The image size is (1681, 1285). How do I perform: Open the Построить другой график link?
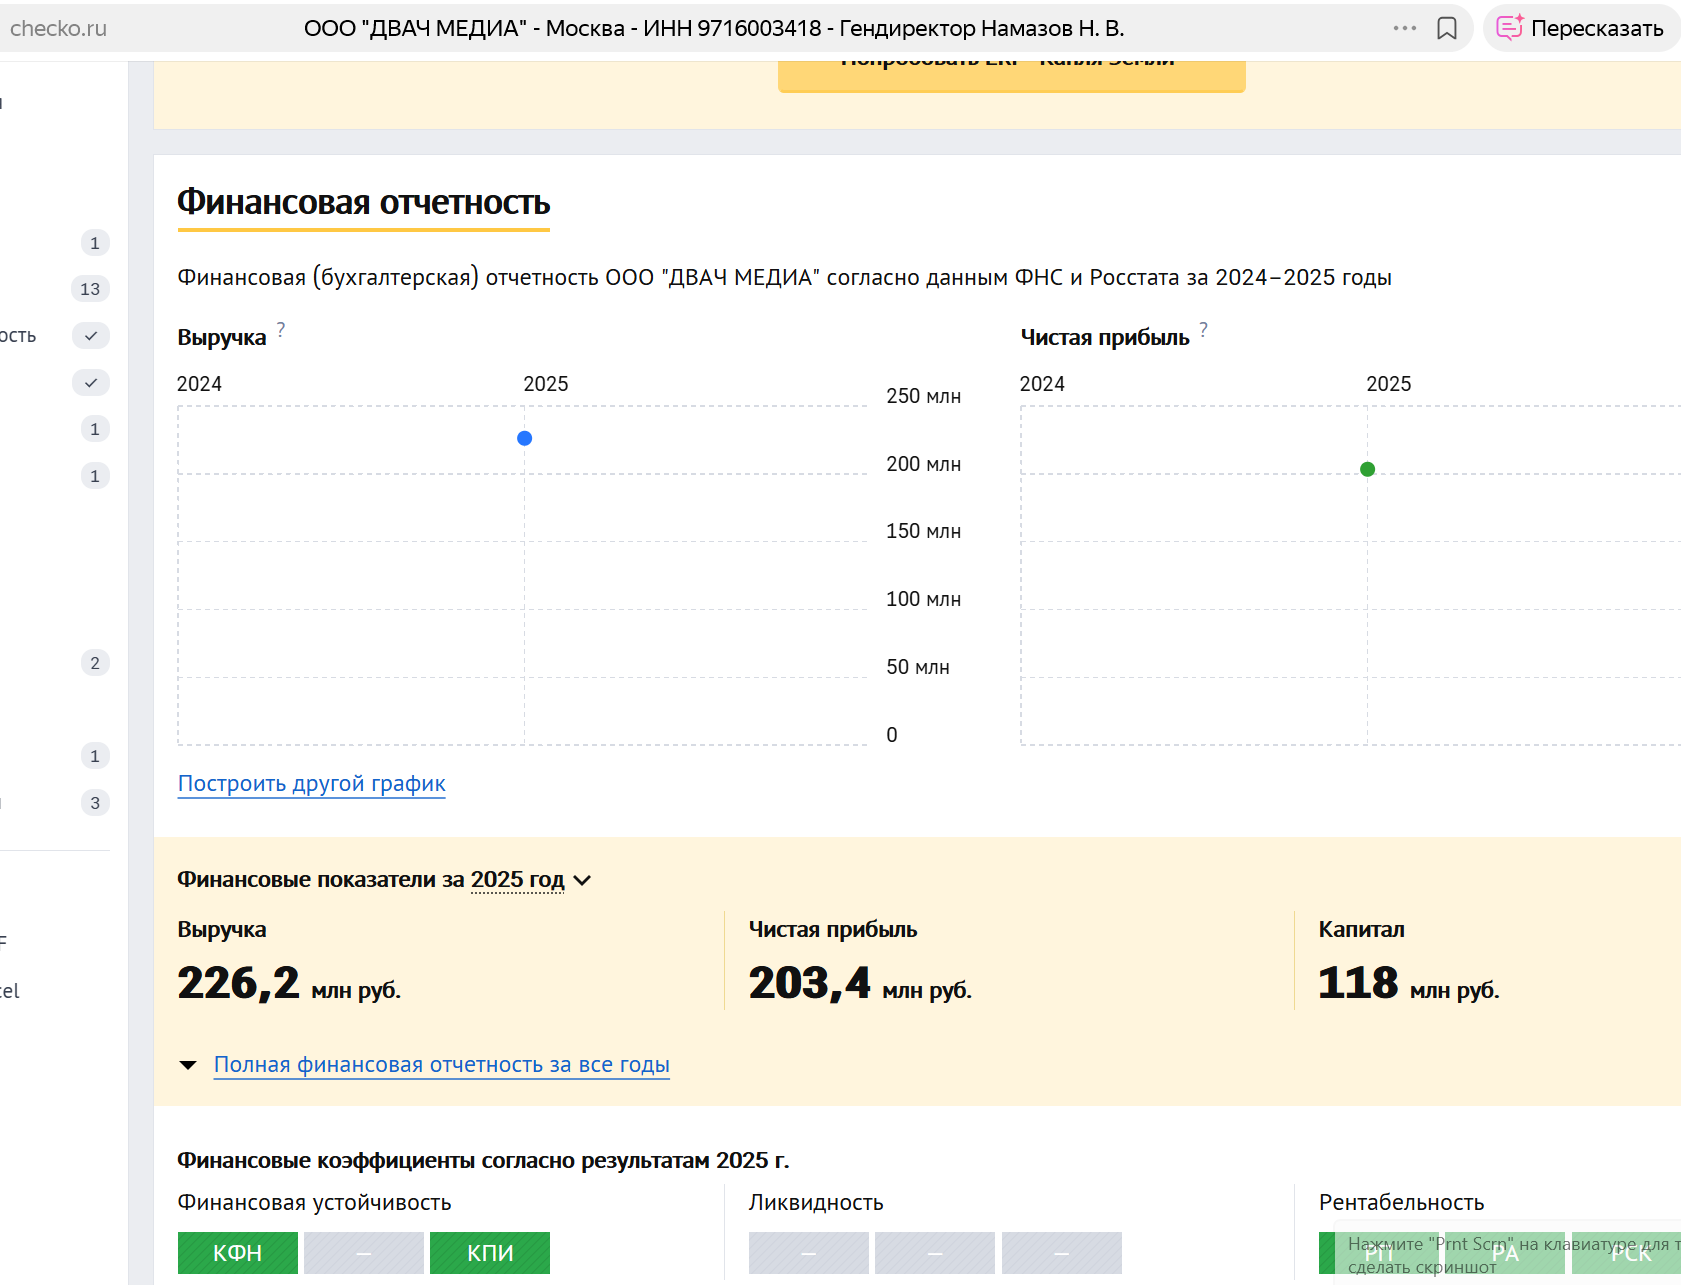click(311, 784)
